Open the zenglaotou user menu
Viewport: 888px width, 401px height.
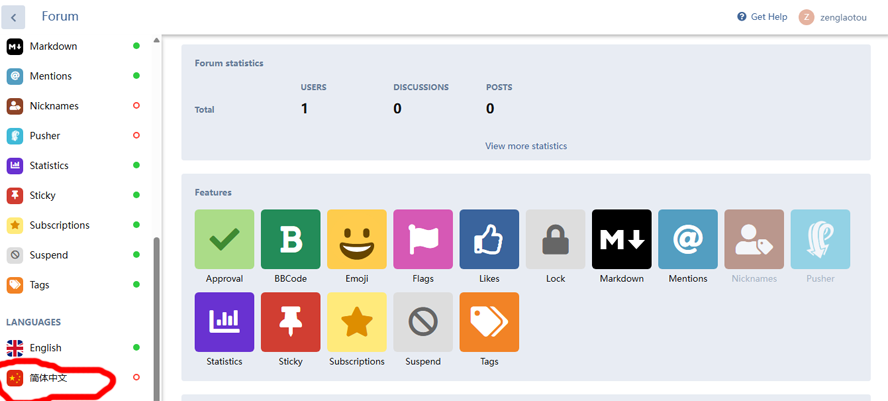point(832,17)
